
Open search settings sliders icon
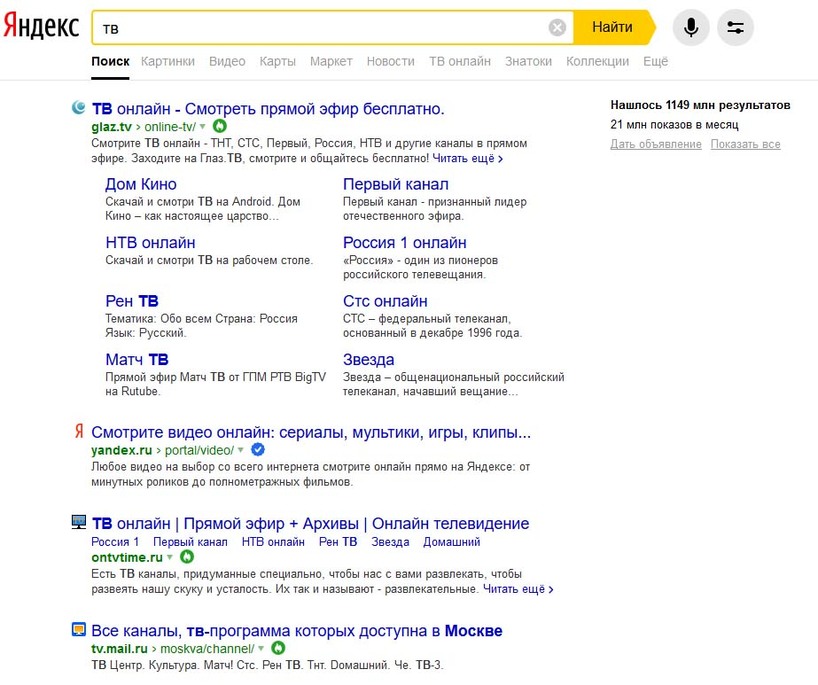735,27
